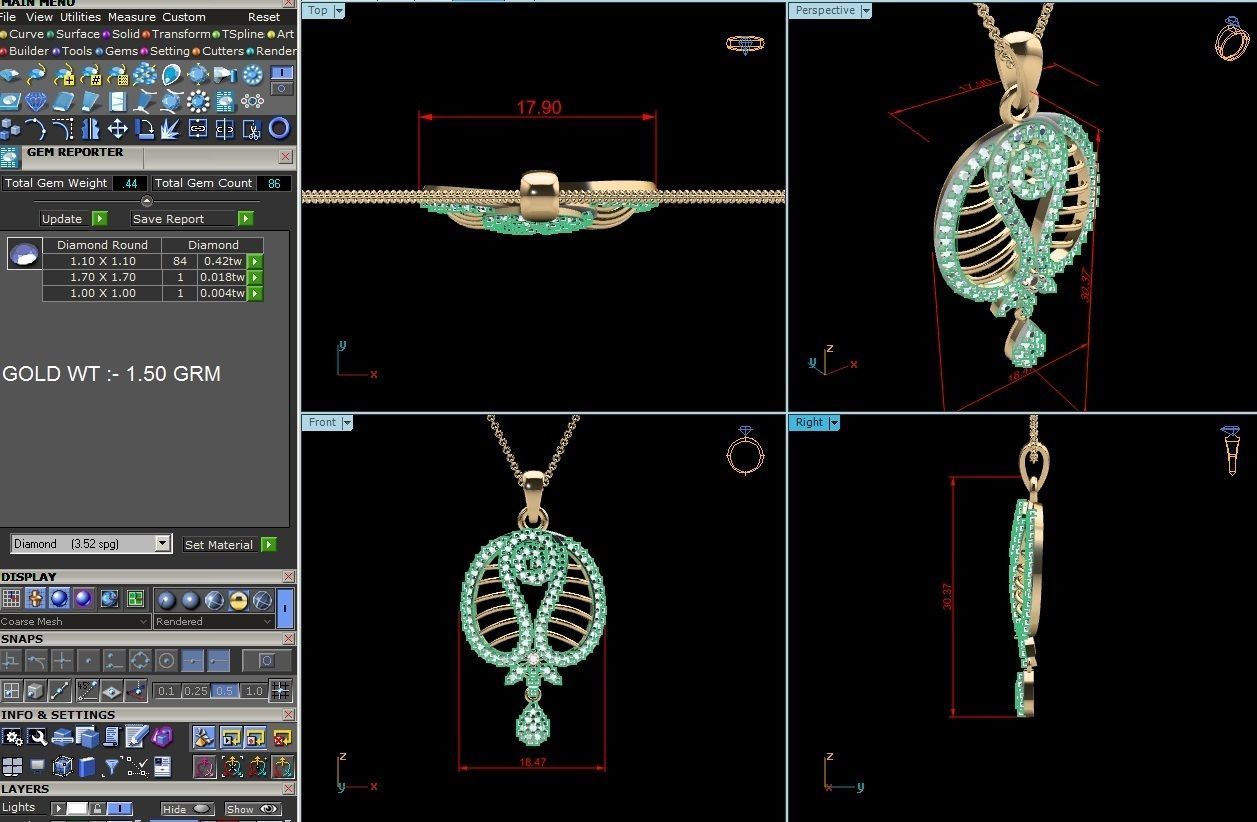This screenshot has height=822, width=1257.
Task: Click the blue book icon in Info & Settings
Action: click(86, 767)
